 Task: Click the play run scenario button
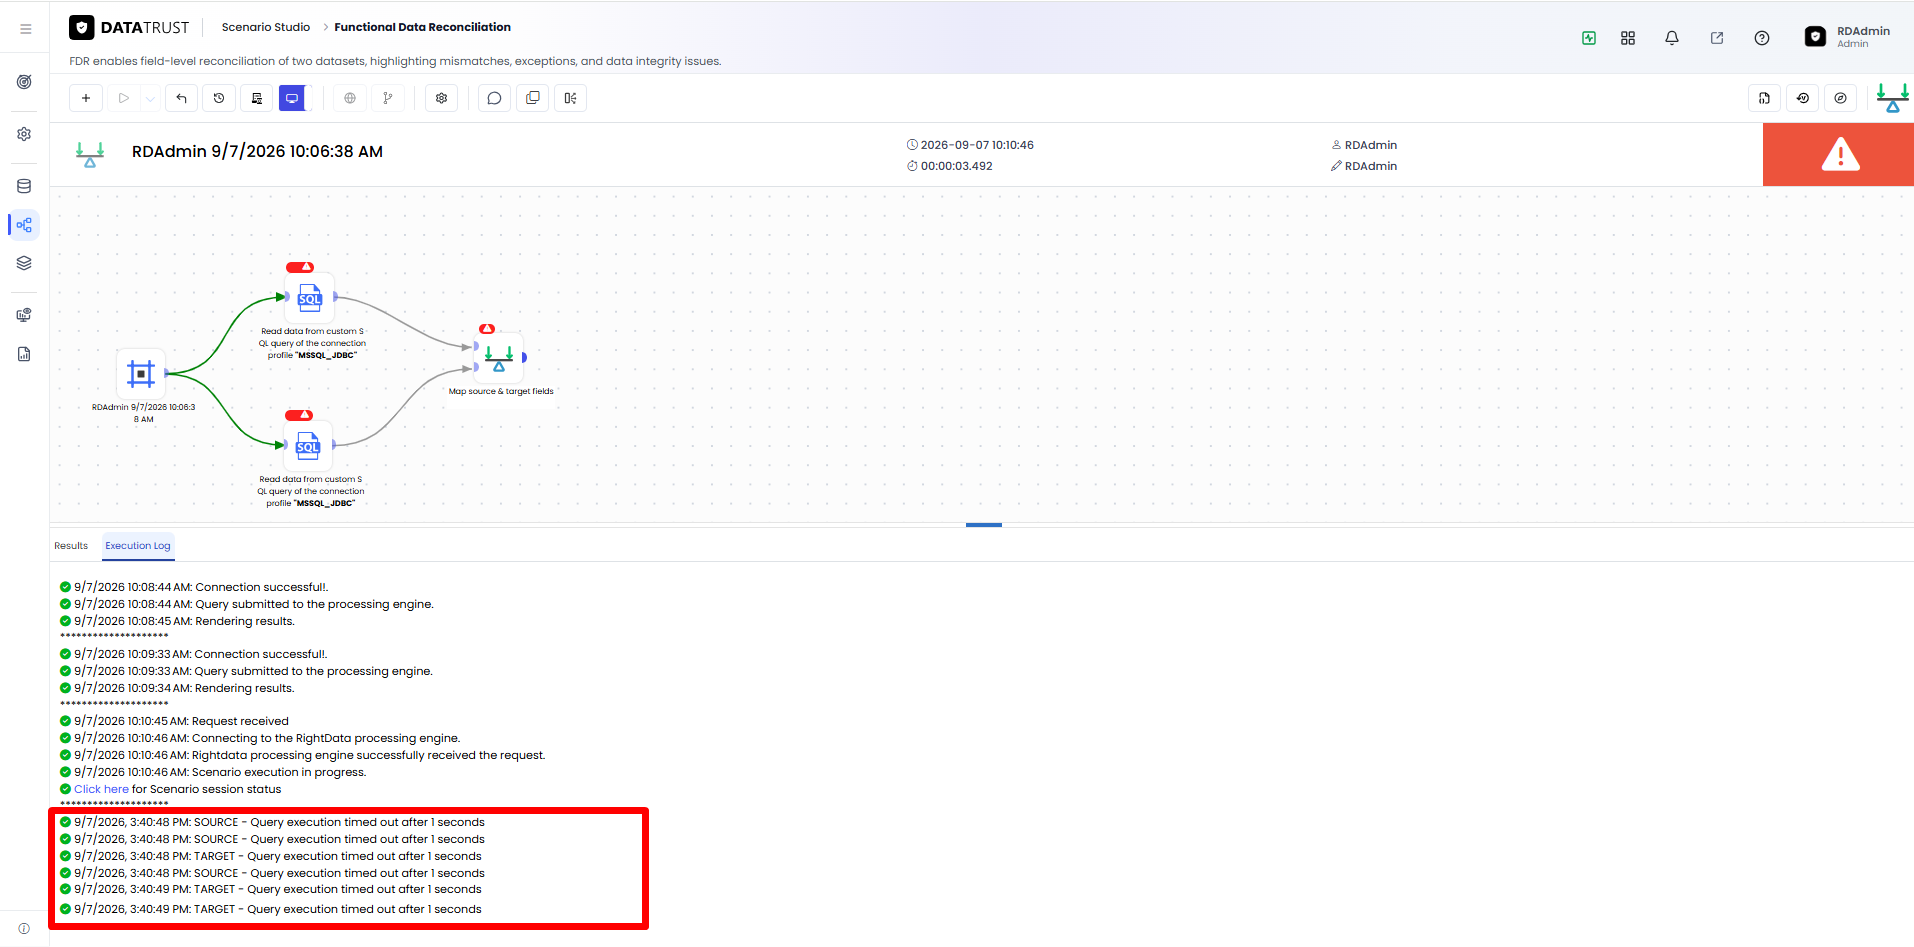coord(124,98)
